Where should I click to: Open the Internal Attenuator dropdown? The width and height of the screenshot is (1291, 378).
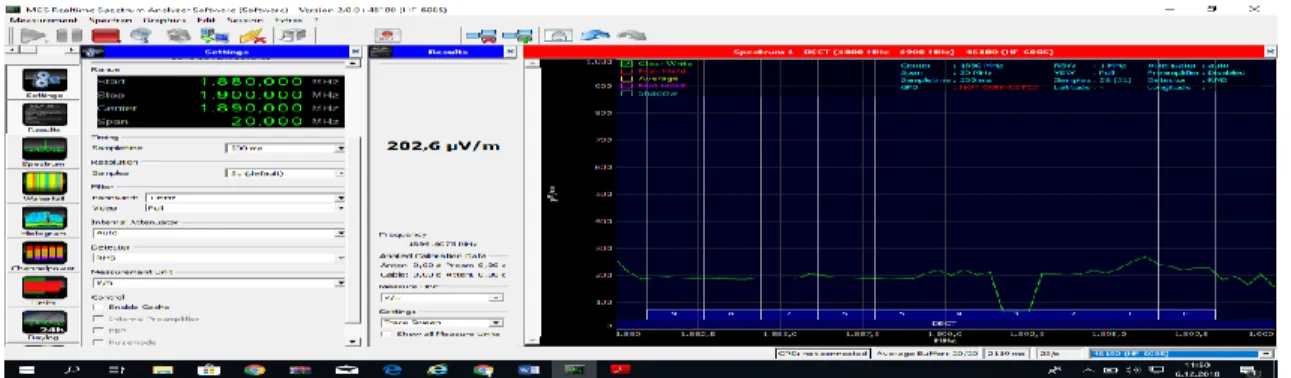[x=218, y=232]
